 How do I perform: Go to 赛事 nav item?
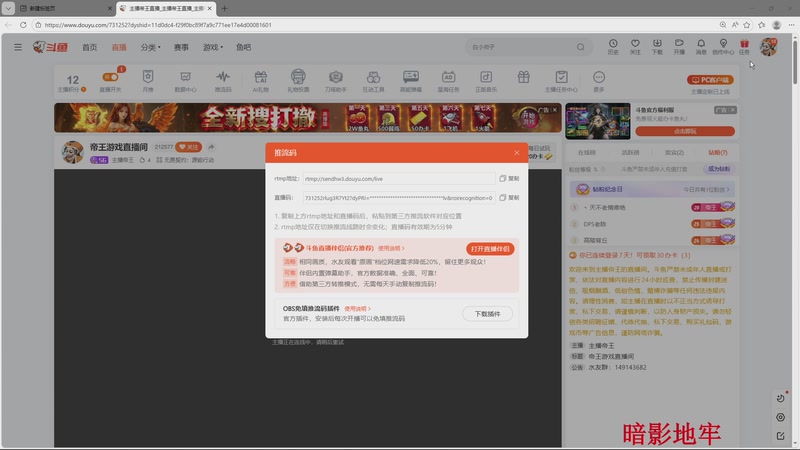[x=181, y=47]
